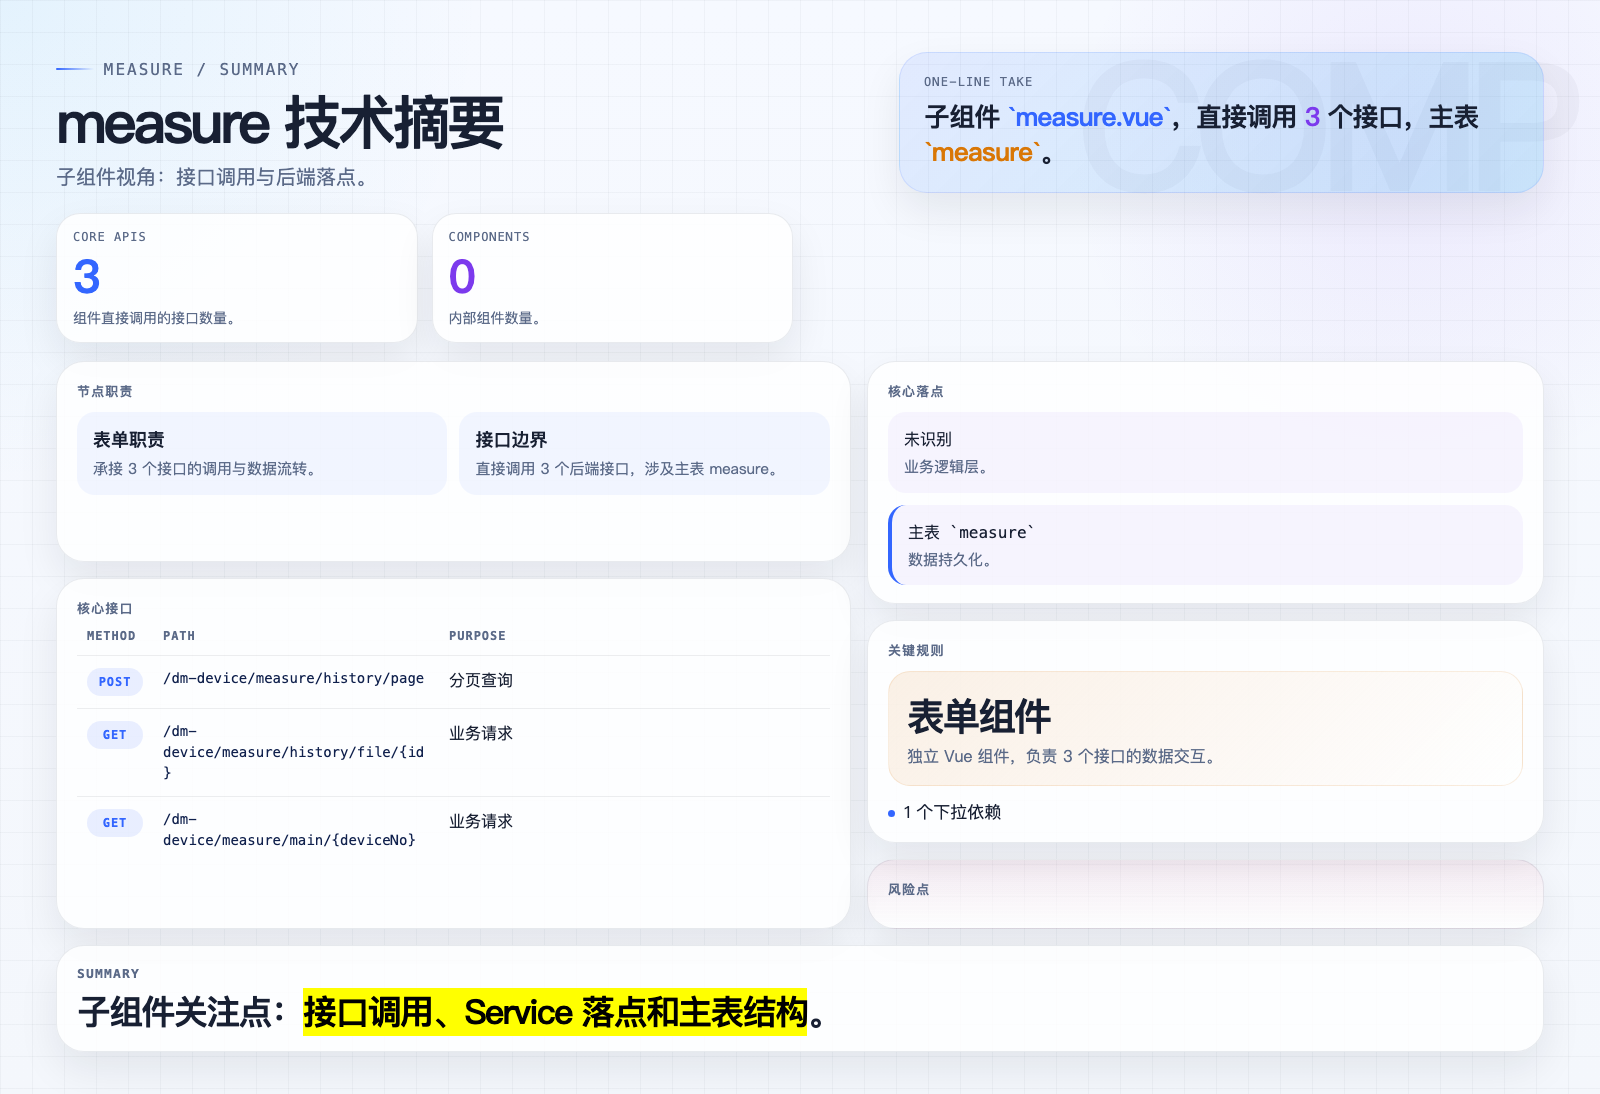1600x1094 pixels.
Task: Click 业务请求 in the history/file row
Action: point(481,733)
